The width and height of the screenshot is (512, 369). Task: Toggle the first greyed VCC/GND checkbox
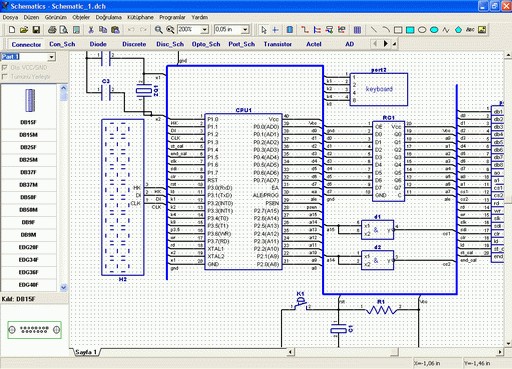[4, 68]
